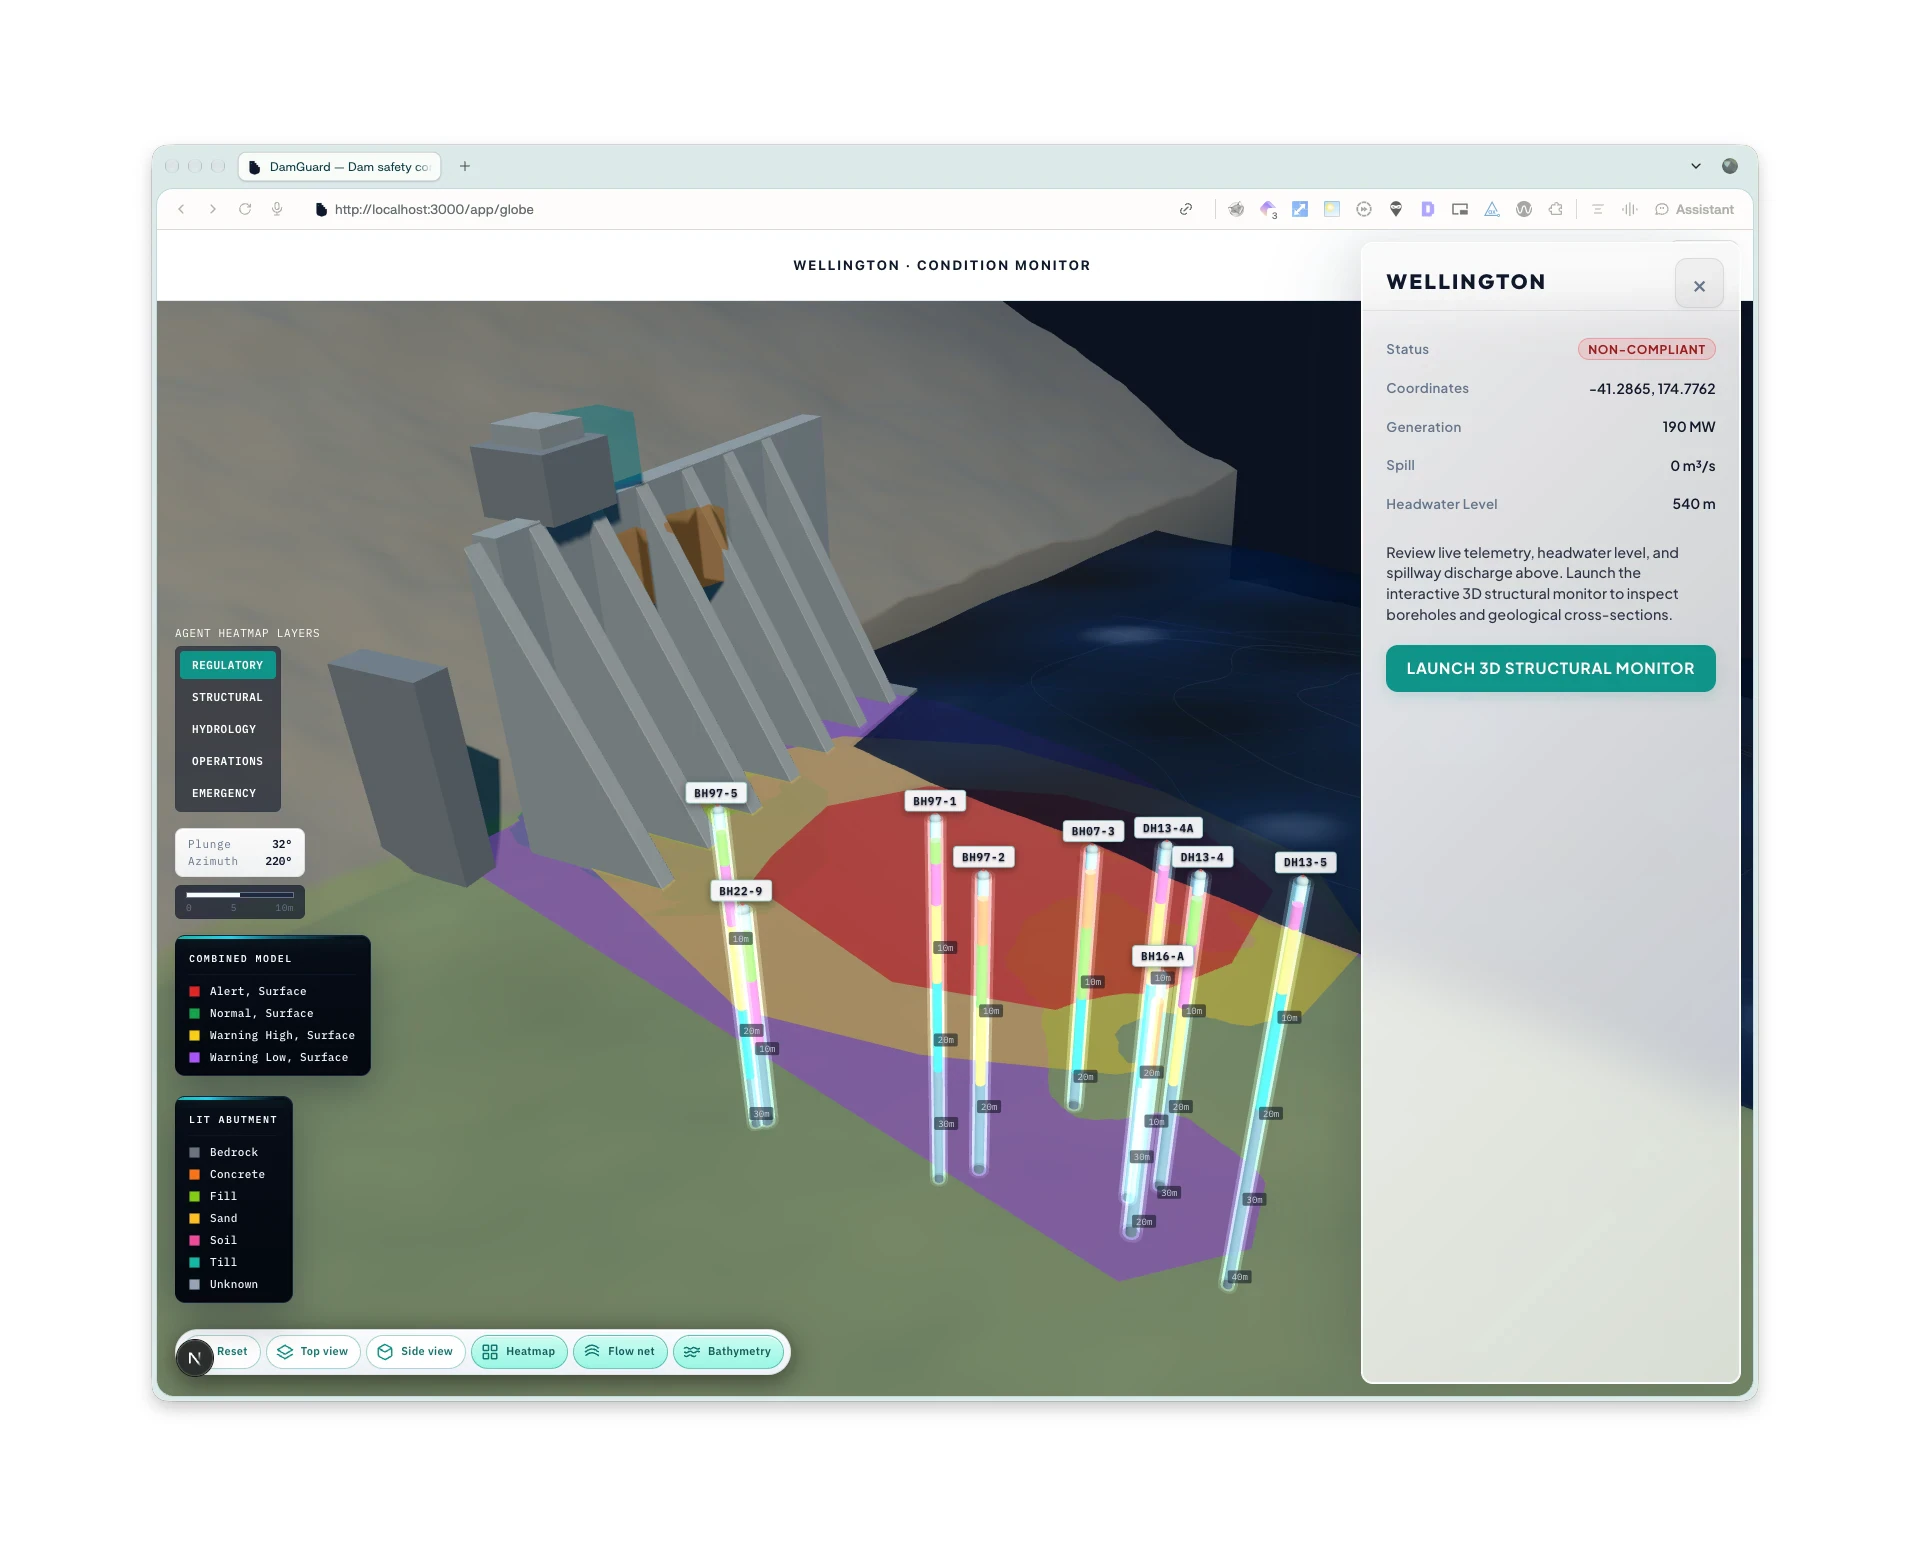Click the browser back arrow
This screenshot has height=1560, width=1910.
(181, 209)
